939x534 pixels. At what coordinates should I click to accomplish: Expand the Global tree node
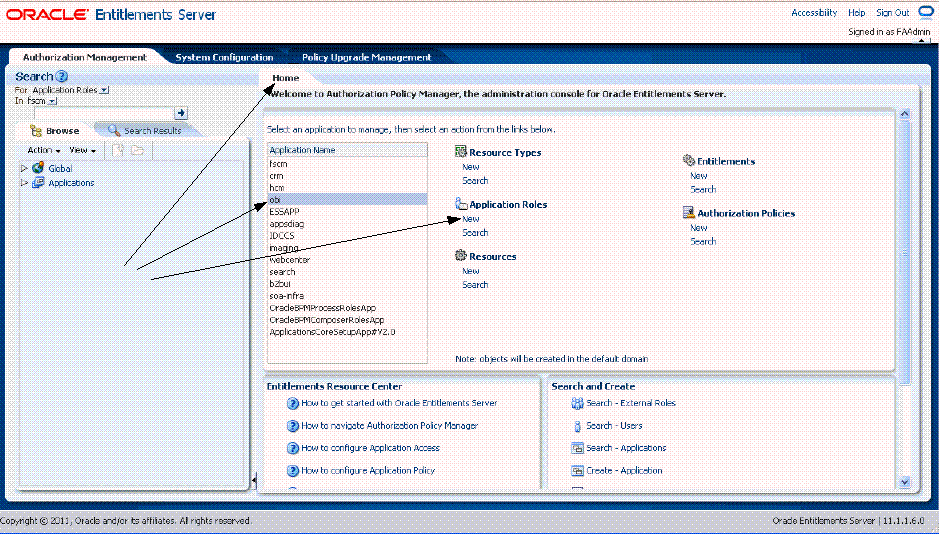point(24,169)
